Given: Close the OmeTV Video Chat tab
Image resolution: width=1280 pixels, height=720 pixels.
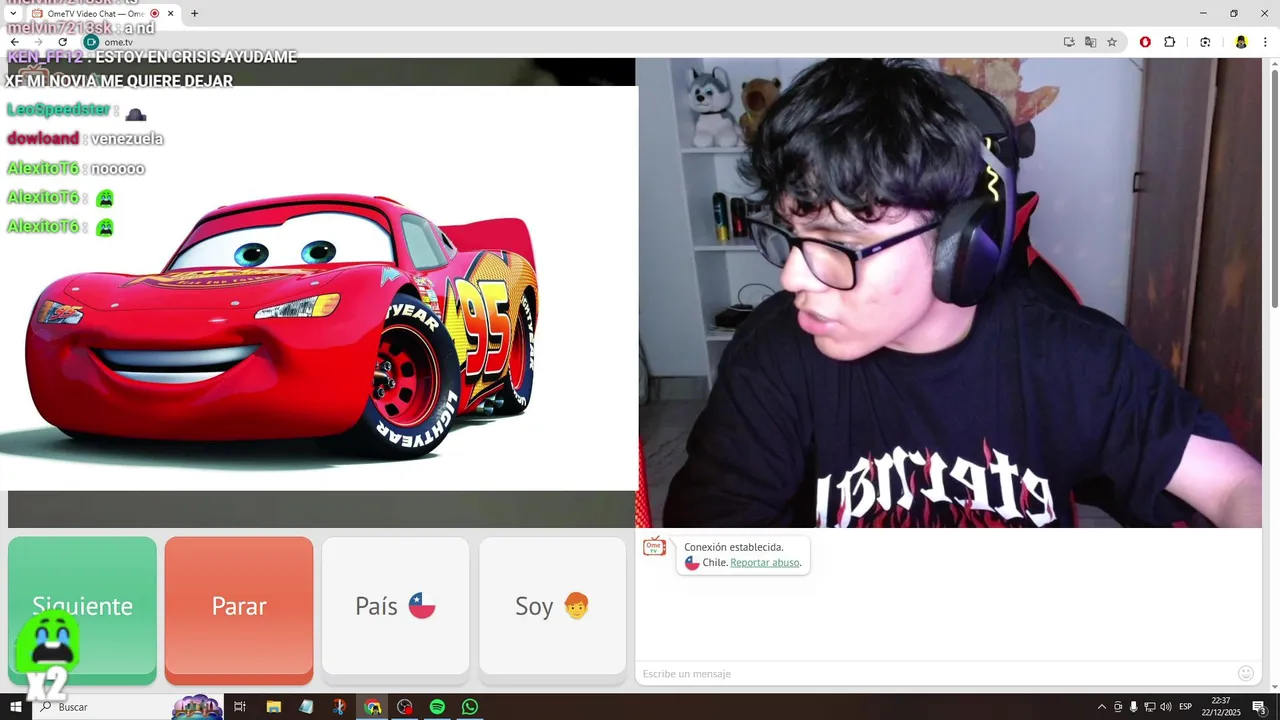Looking at the screenshot, I should click(x=171, y=14).
